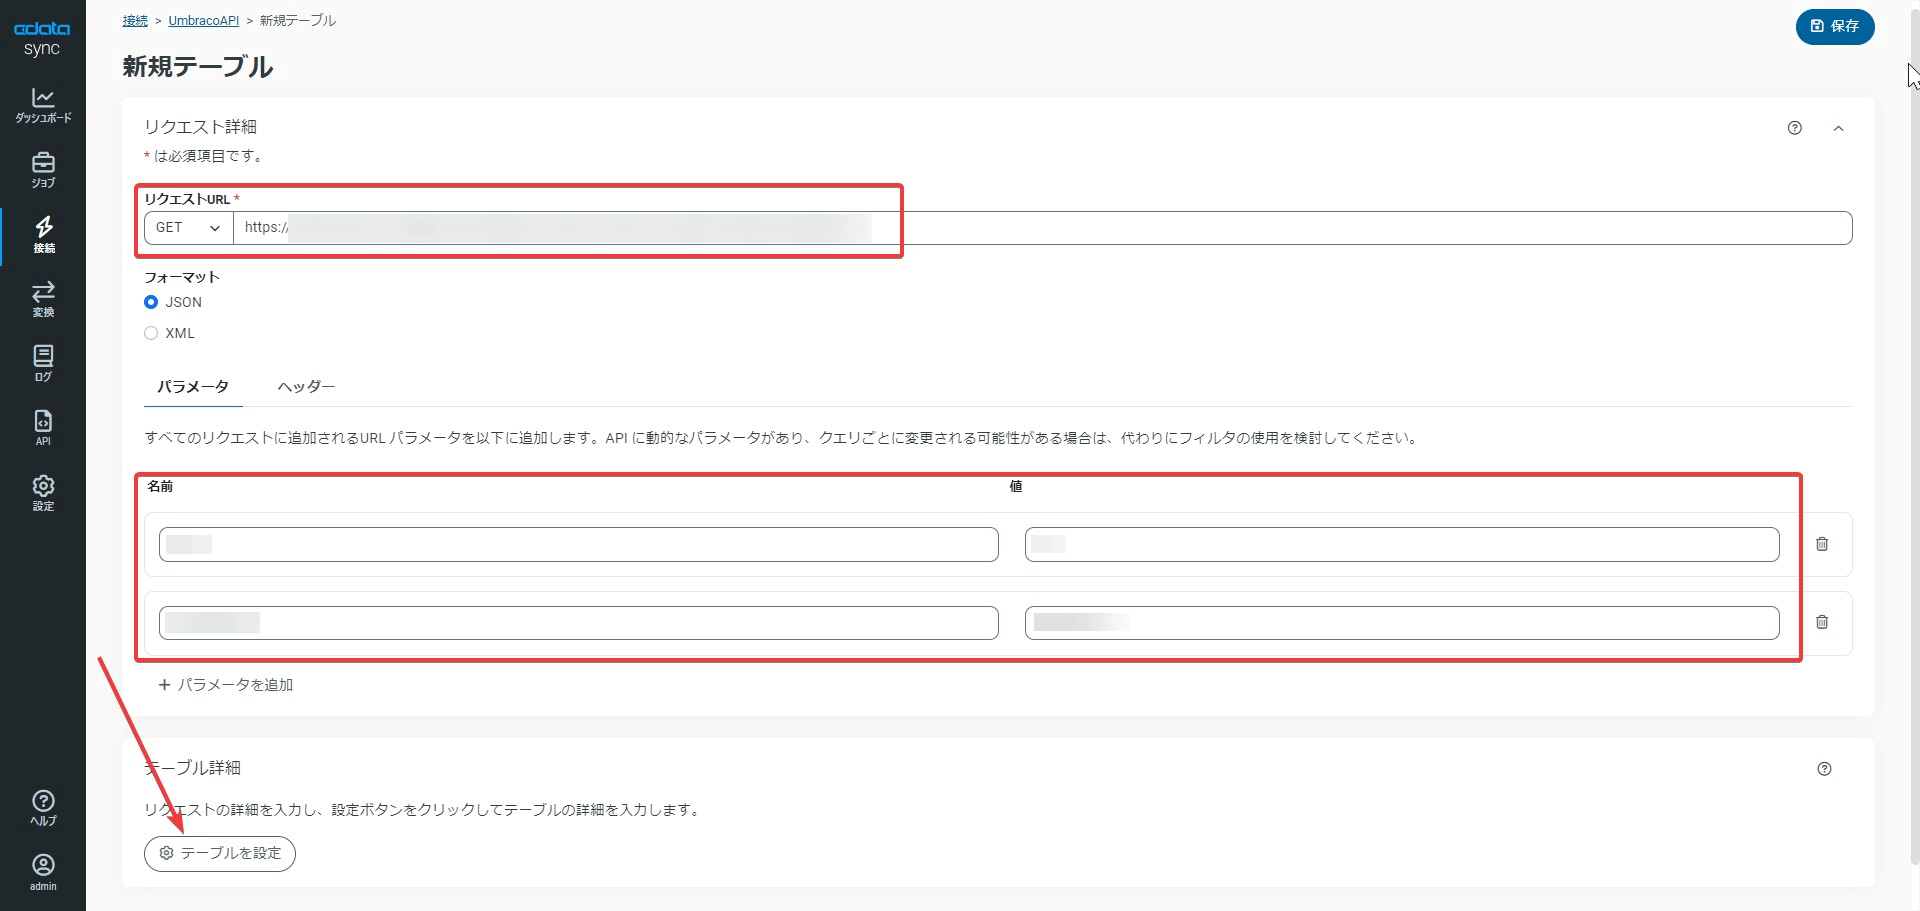1920x911 pixels.
Task: Select the 接続 sidebar icon
Action: 43,235
